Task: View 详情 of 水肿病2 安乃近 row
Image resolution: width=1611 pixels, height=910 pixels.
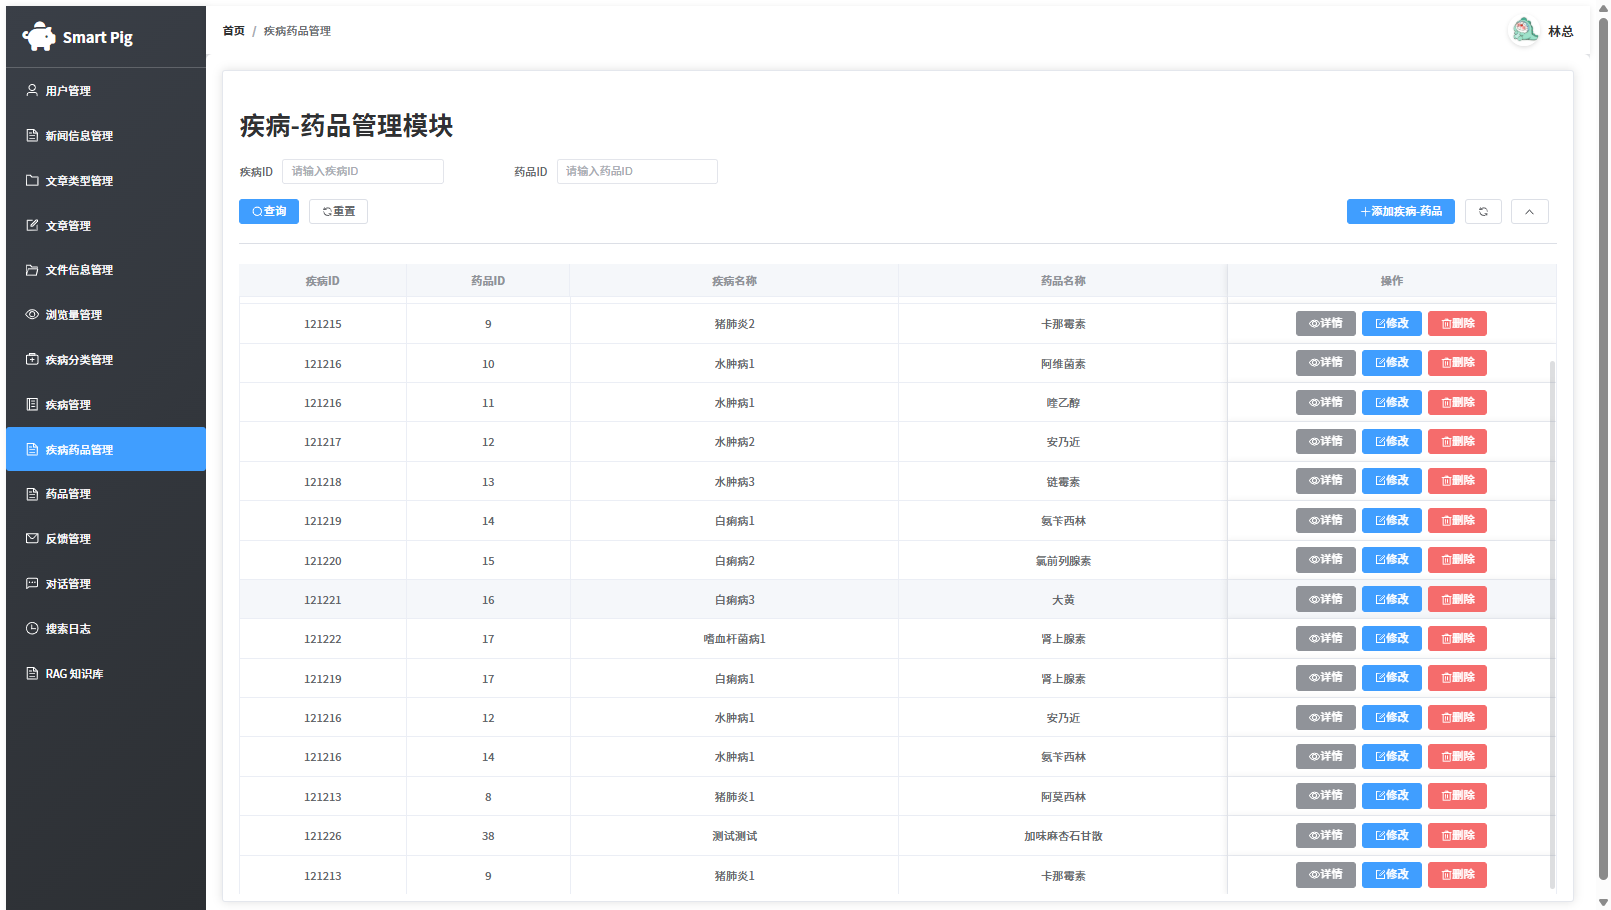Action: 1326,441
